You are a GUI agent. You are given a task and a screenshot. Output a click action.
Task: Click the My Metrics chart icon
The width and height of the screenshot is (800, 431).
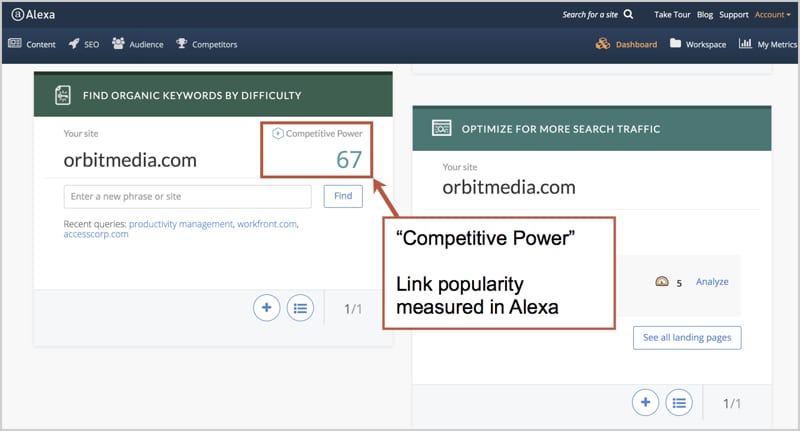(745, 43)
